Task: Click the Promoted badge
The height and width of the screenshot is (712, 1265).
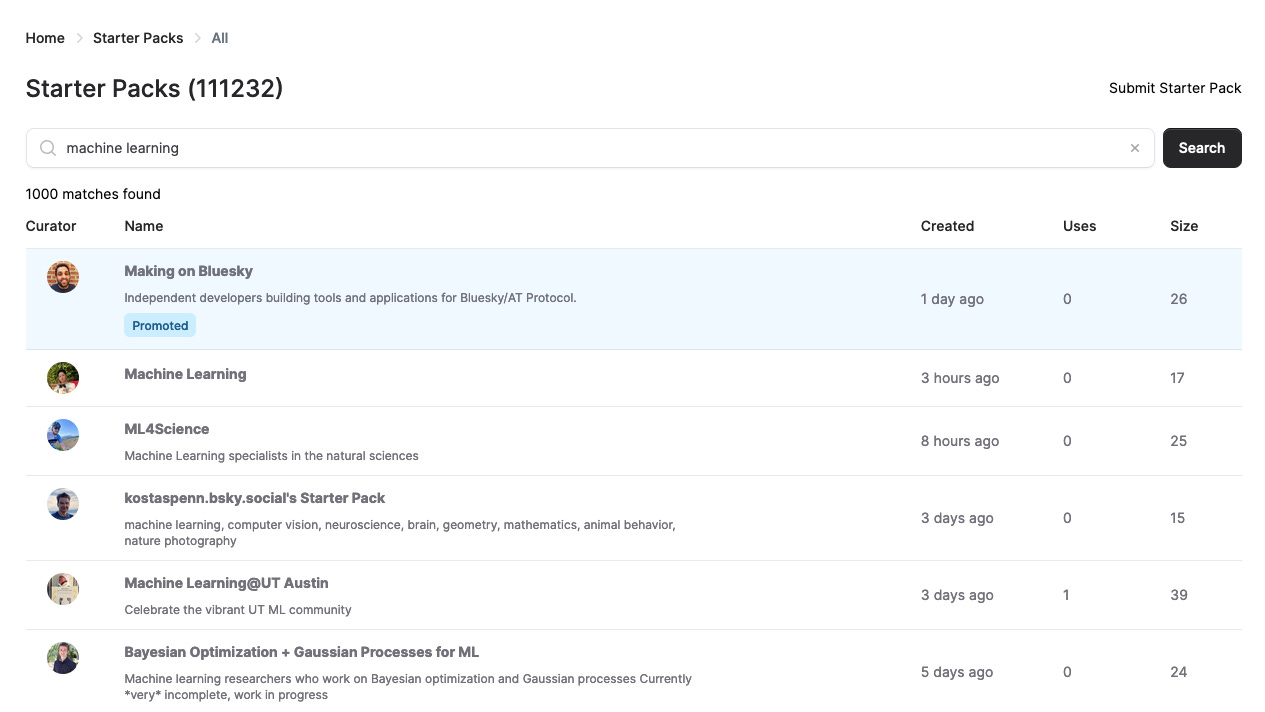Action: pyautogui.click(x=160, y=325)
